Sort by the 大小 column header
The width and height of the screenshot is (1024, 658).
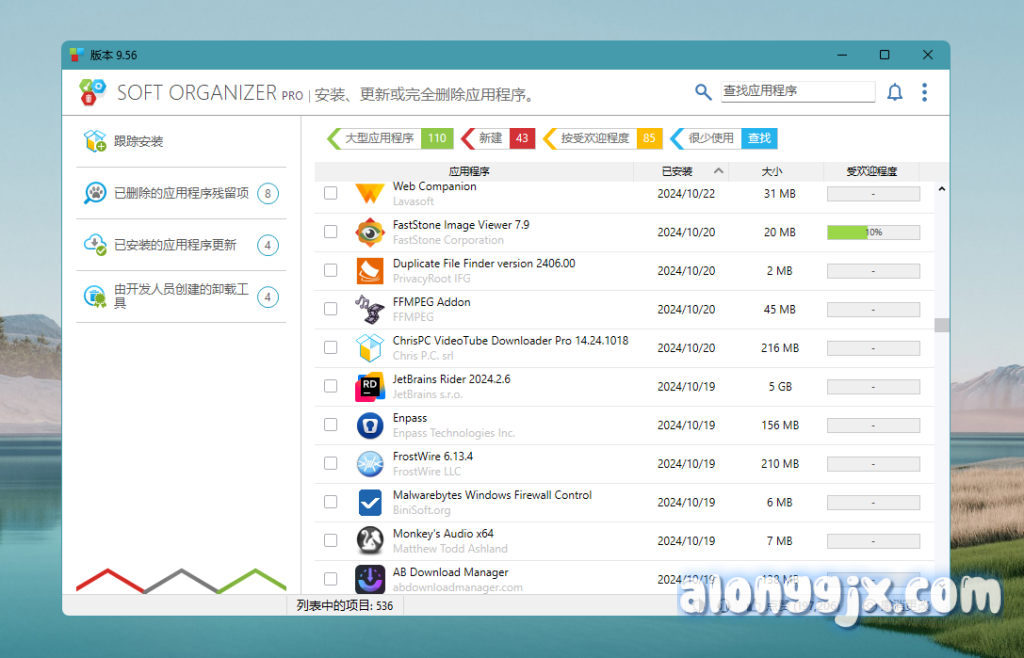pos(772,171)
